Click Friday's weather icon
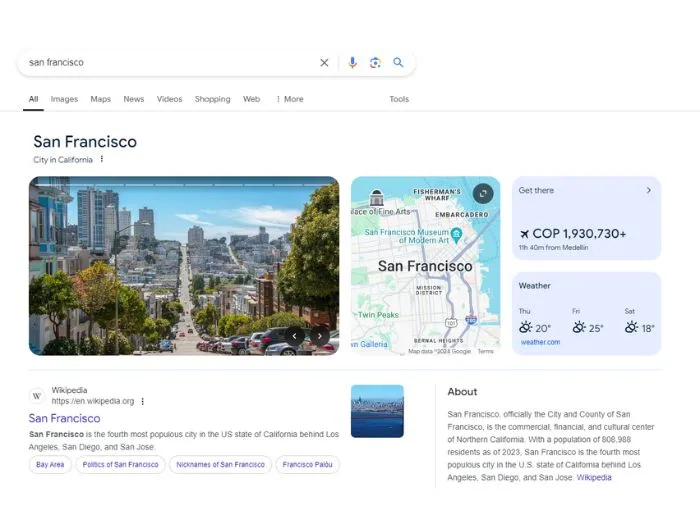The width and height of the screenshot is (700, 526). coord(579,327)
